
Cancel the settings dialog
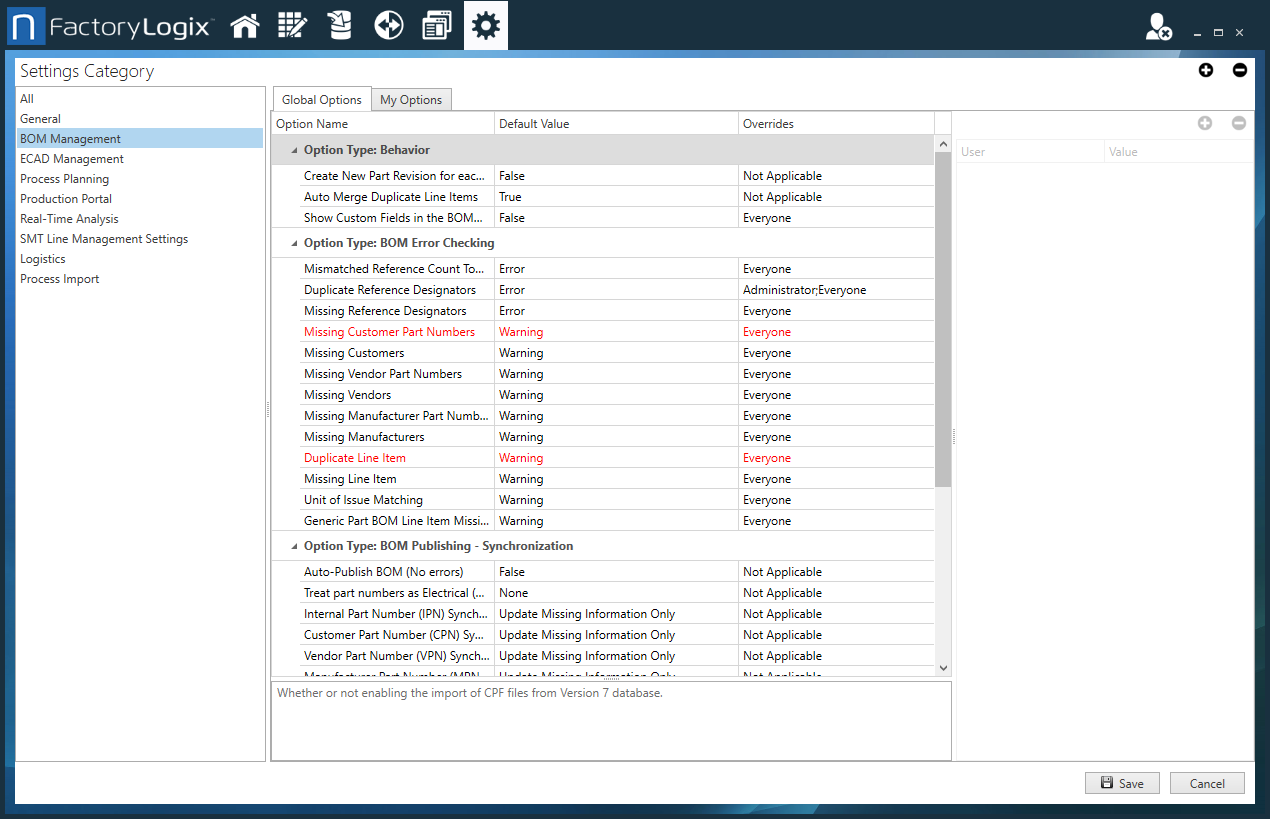pos(1207,783)
